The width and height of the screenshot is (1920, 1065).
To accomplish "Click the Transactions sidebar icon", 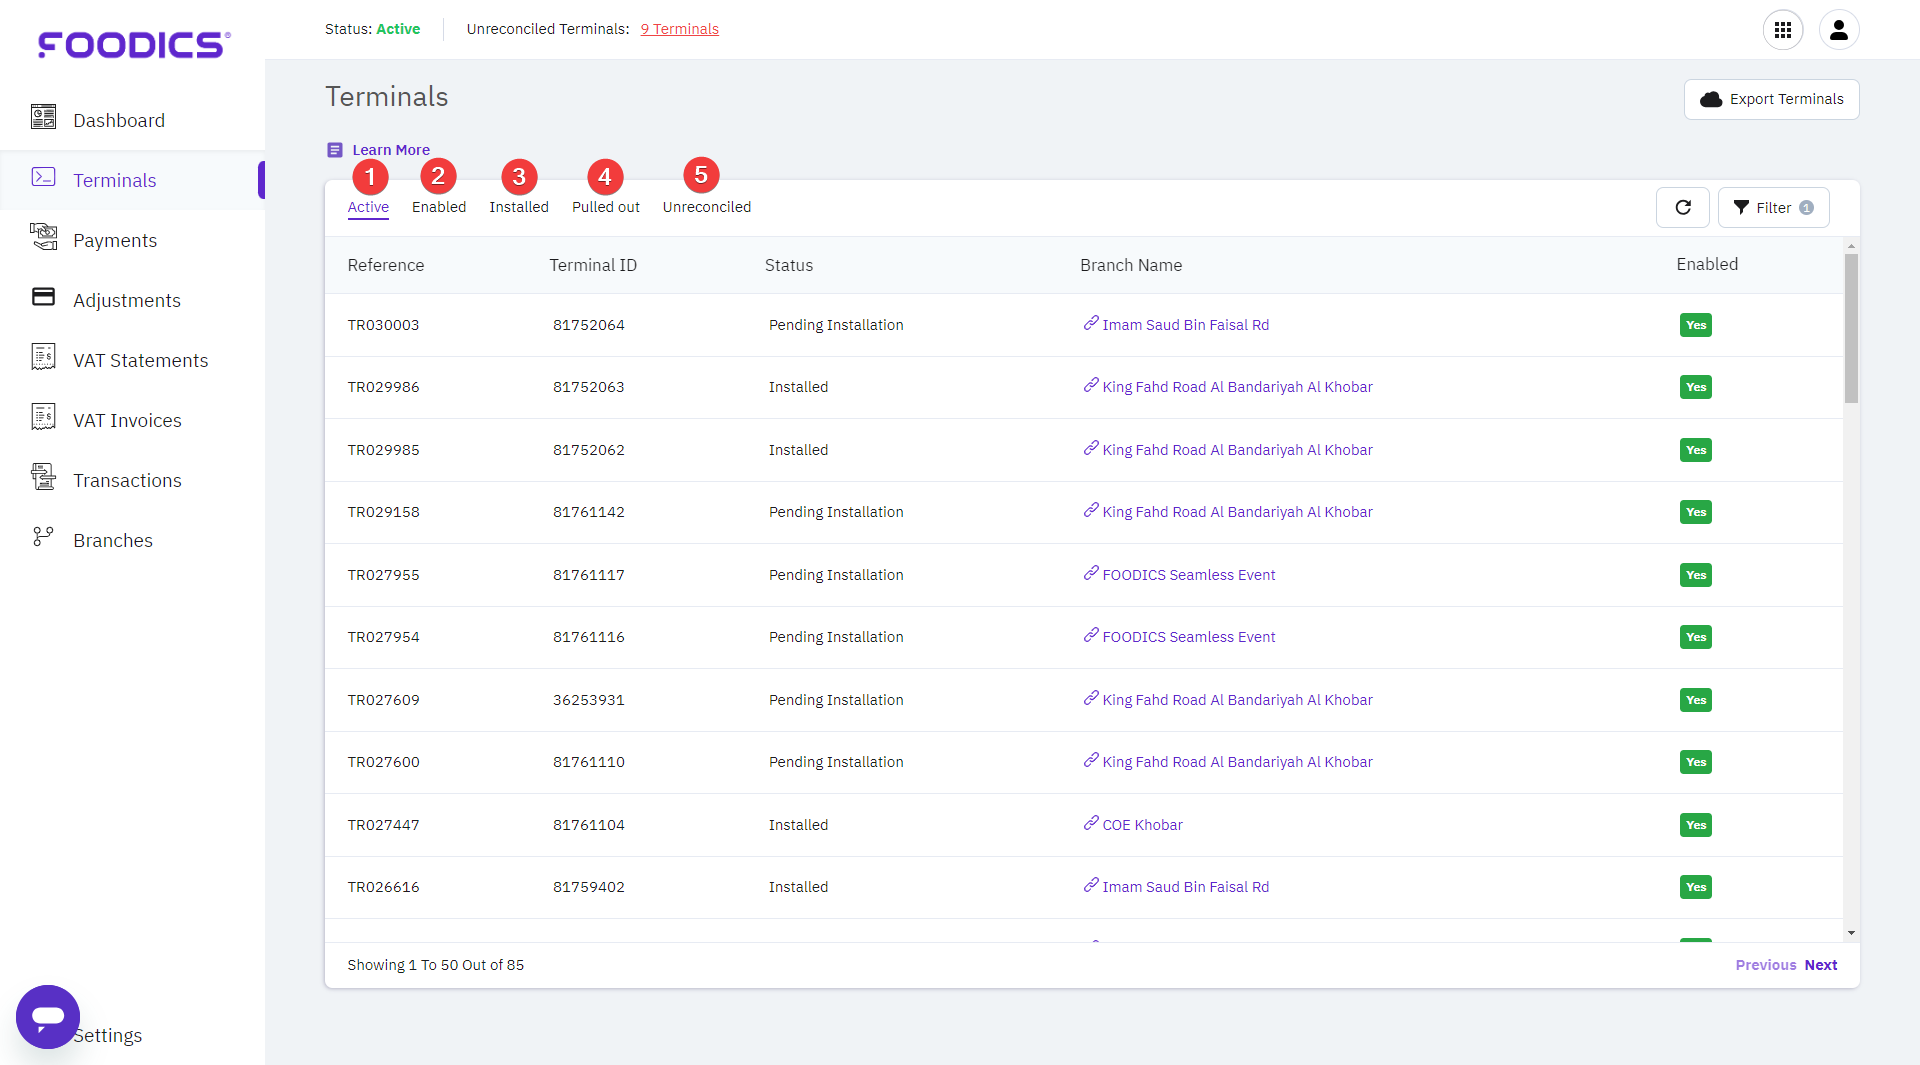I will (x=43, y=477).
